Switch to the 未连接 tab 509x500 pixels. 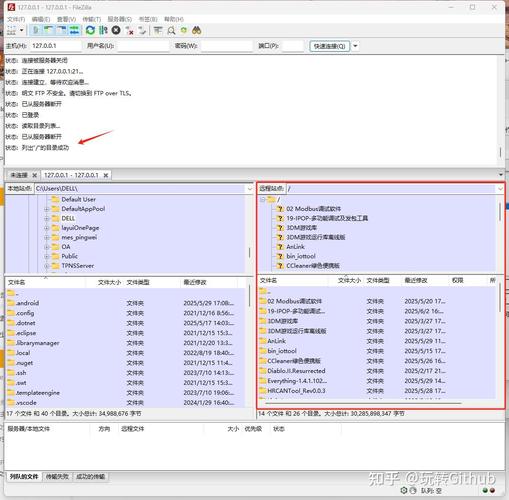coord(19,175)
